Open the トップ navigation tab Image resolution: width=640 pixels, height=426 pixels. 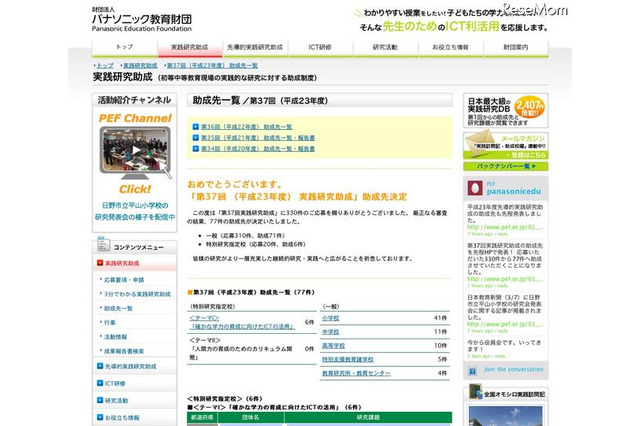point(124,47)
